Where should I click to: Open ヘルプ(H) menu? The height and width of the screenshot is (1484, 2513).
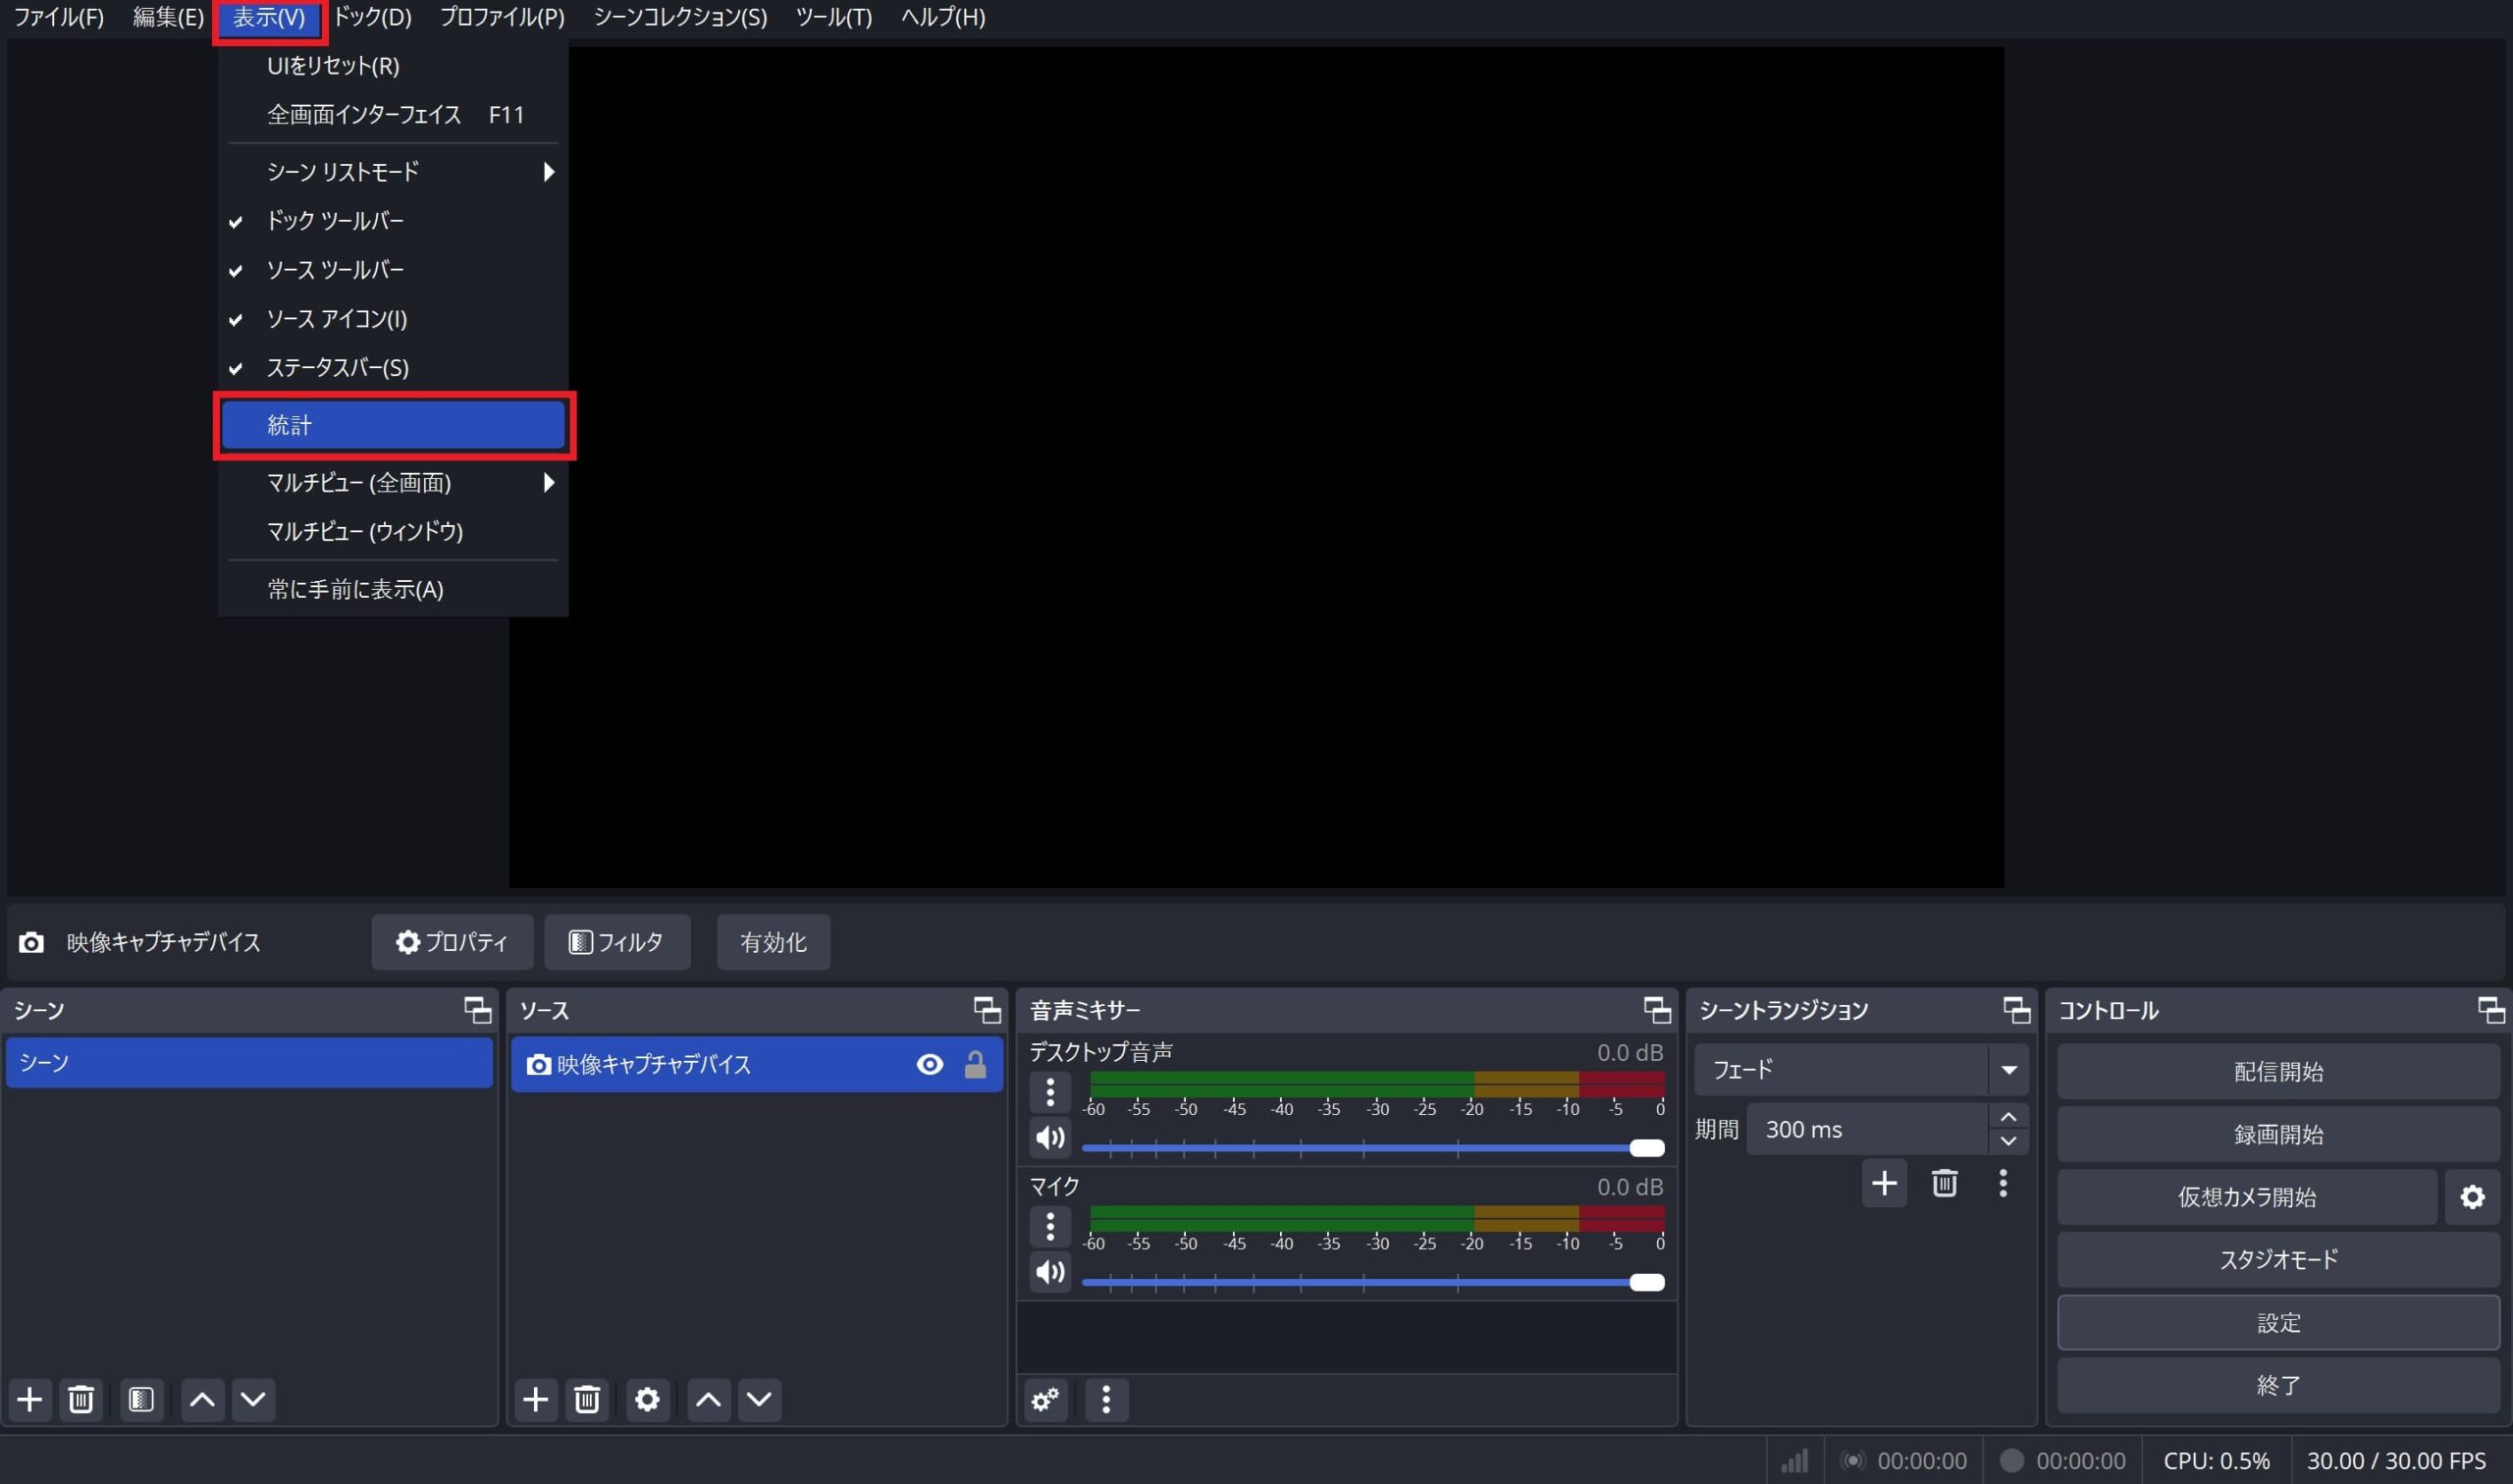point(943,17)
